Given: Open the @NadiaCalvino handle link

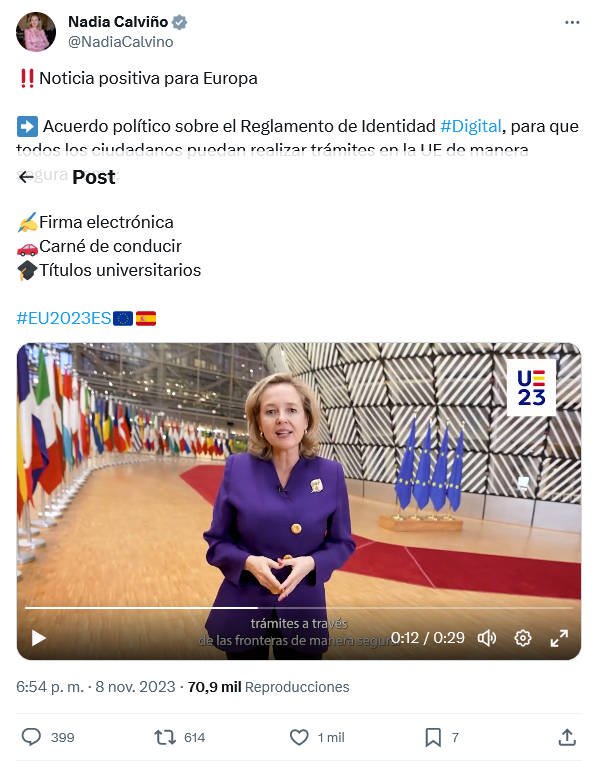Looking at the screenshot, I should tap(120, 42).
